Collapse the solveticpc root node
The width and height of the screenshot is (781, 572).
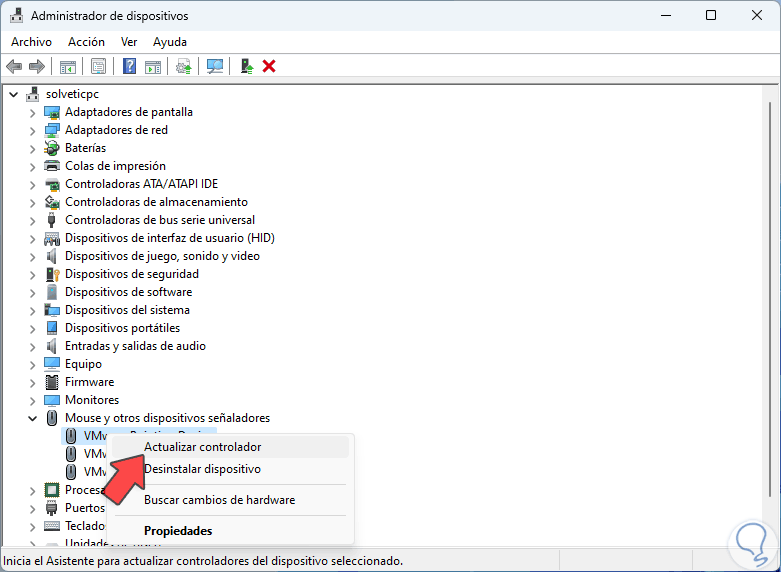tap(13, 94)
